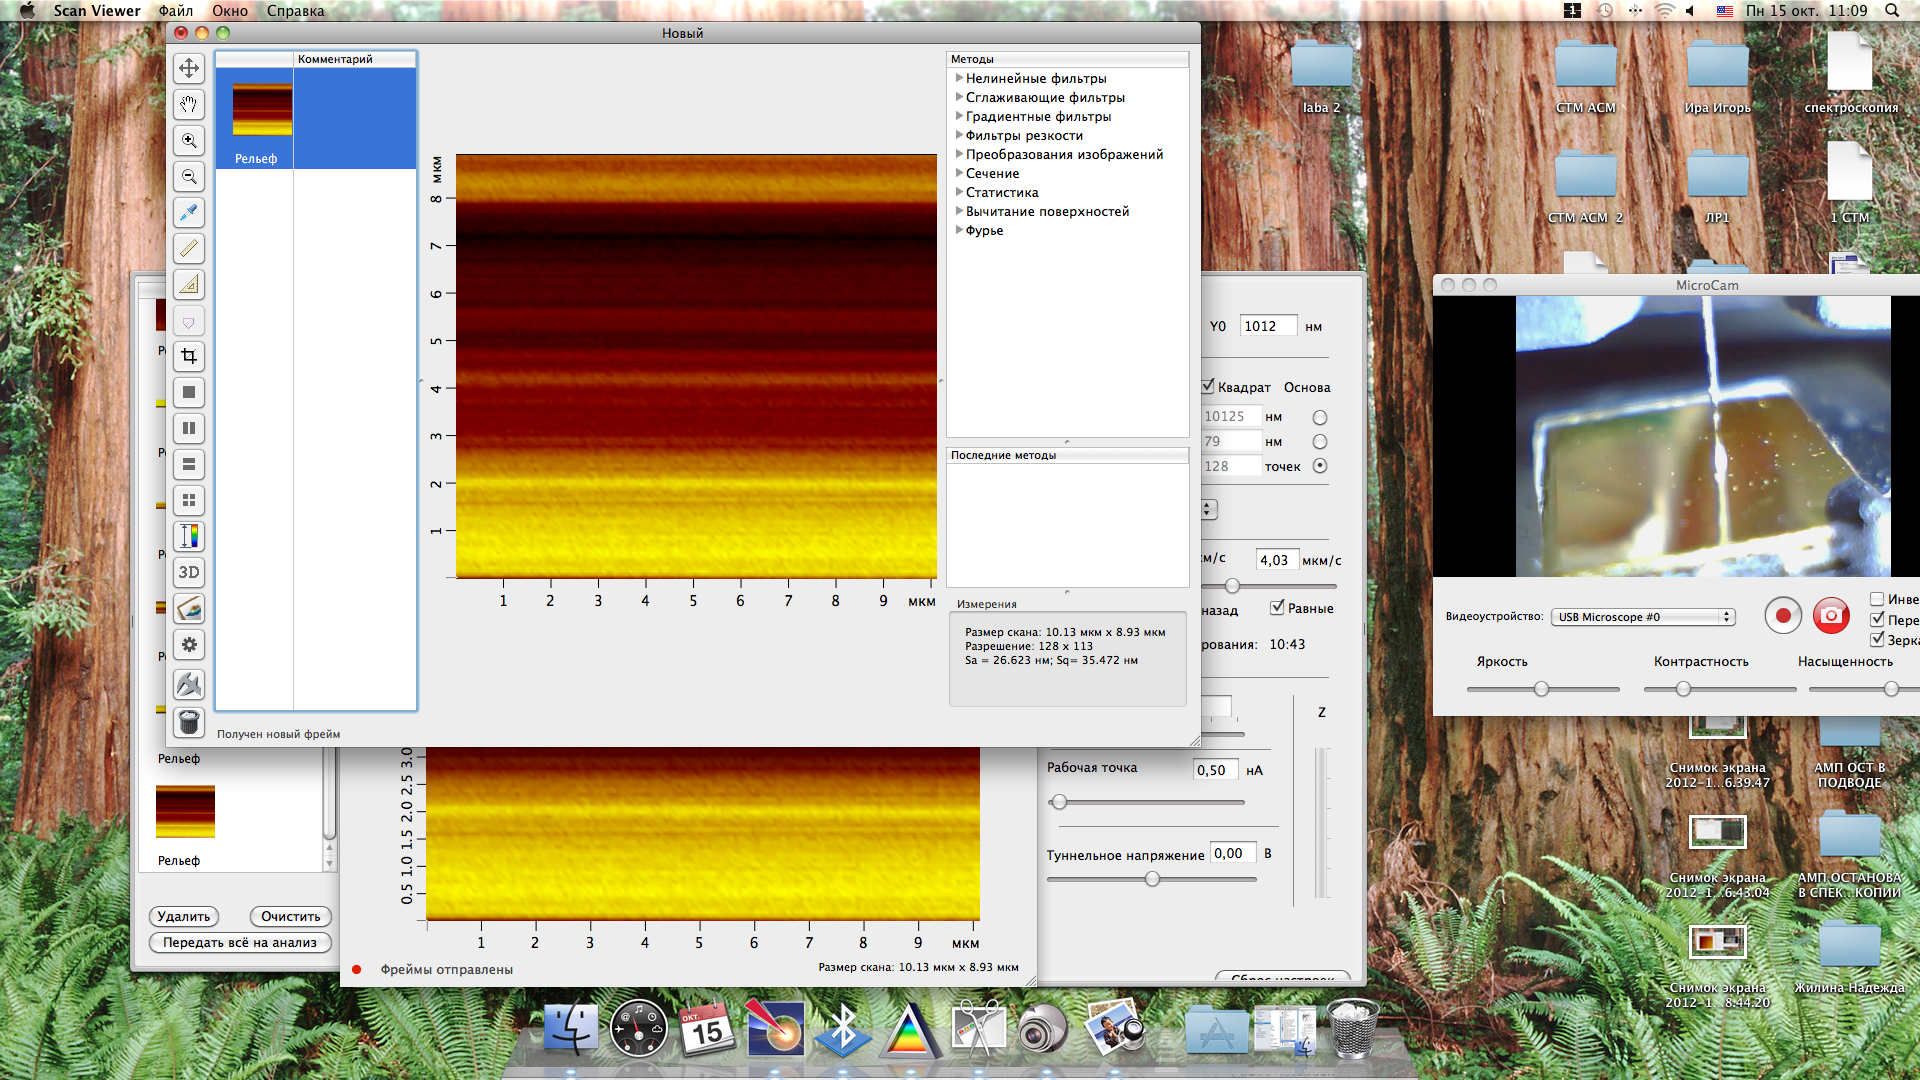
Task: Open the color scale palette tool
Action: pyautogui.click(x=189, y=536)
